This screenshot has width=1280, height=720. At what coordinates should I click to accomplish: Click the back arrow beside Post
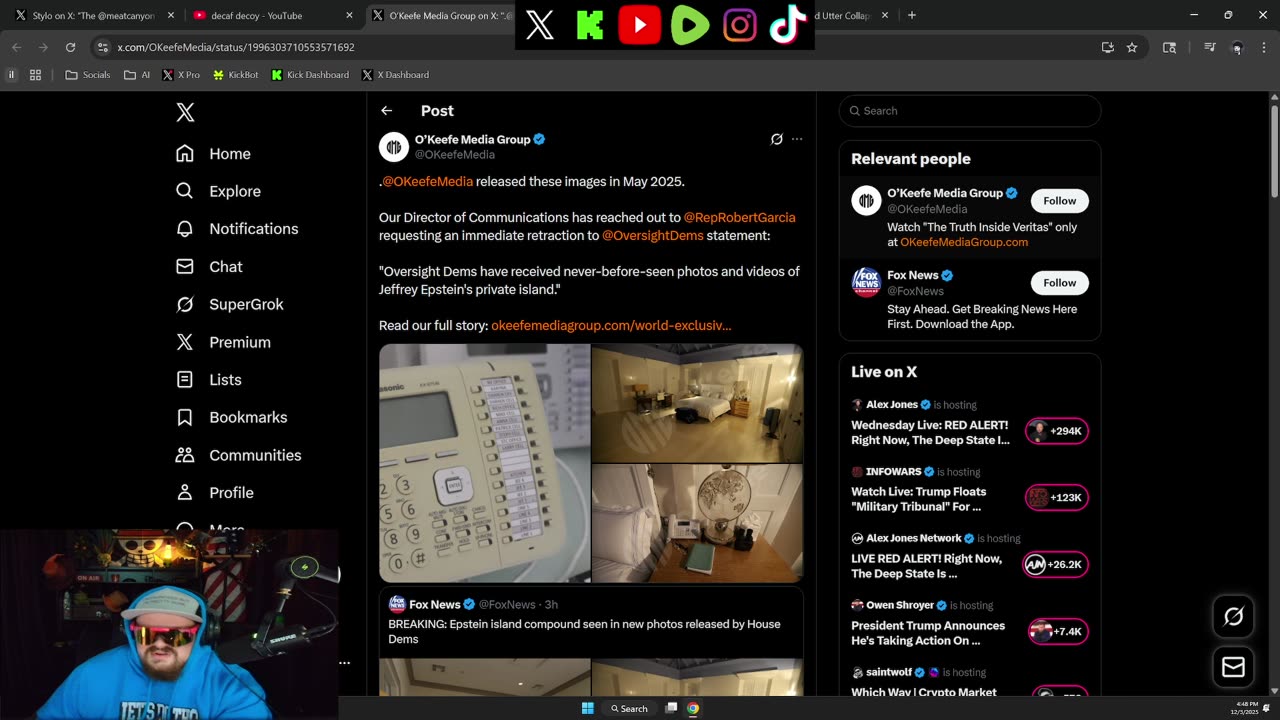click(386, 111)
